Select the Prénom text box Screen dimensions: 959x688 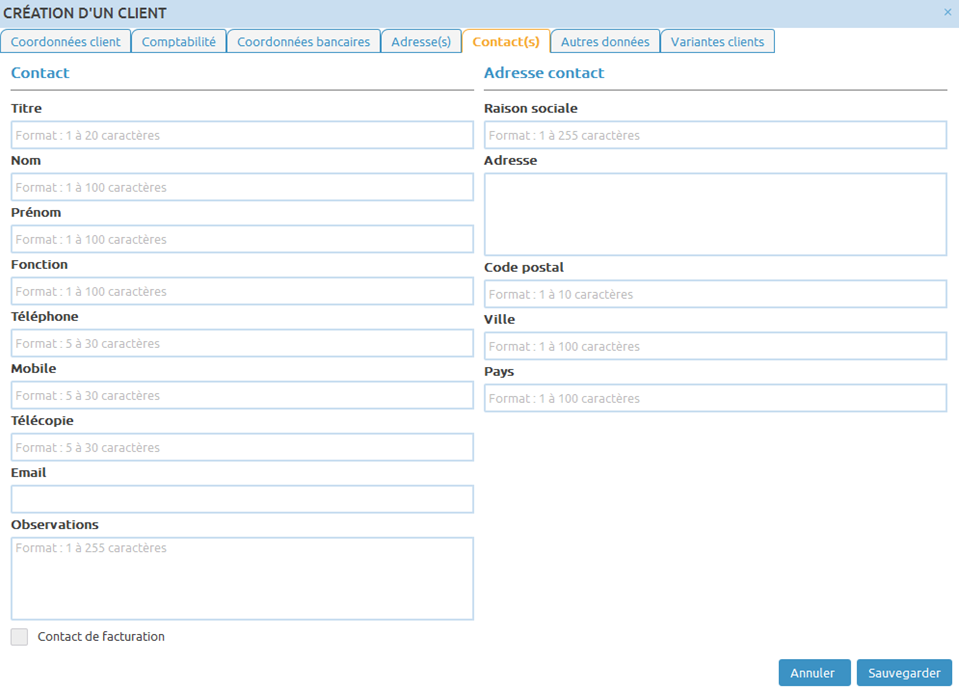pos(242,239)
